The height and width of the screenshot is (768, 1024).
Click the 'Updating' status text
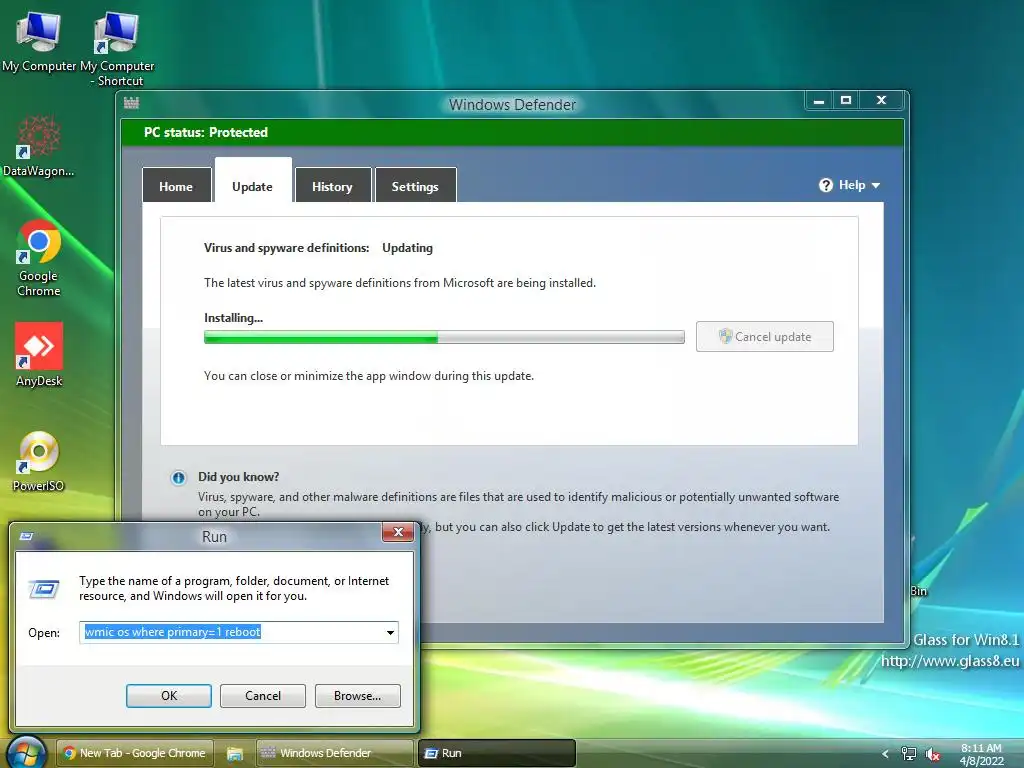[408, 248]
